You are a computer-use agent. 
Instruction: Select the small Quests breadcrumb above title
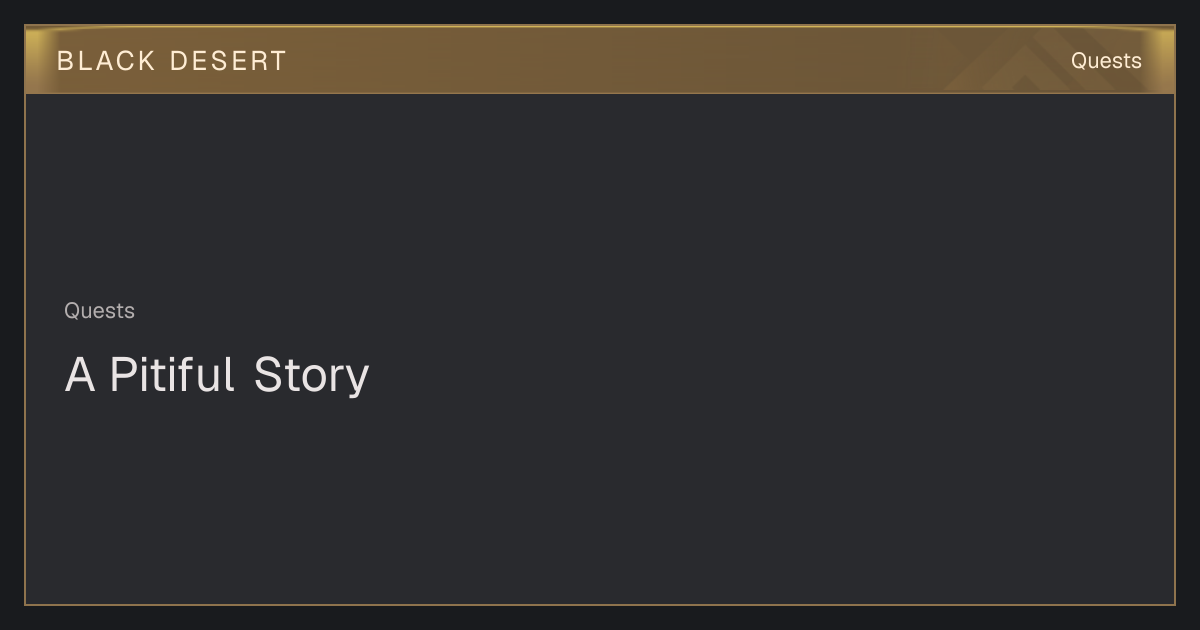[99, 311]
